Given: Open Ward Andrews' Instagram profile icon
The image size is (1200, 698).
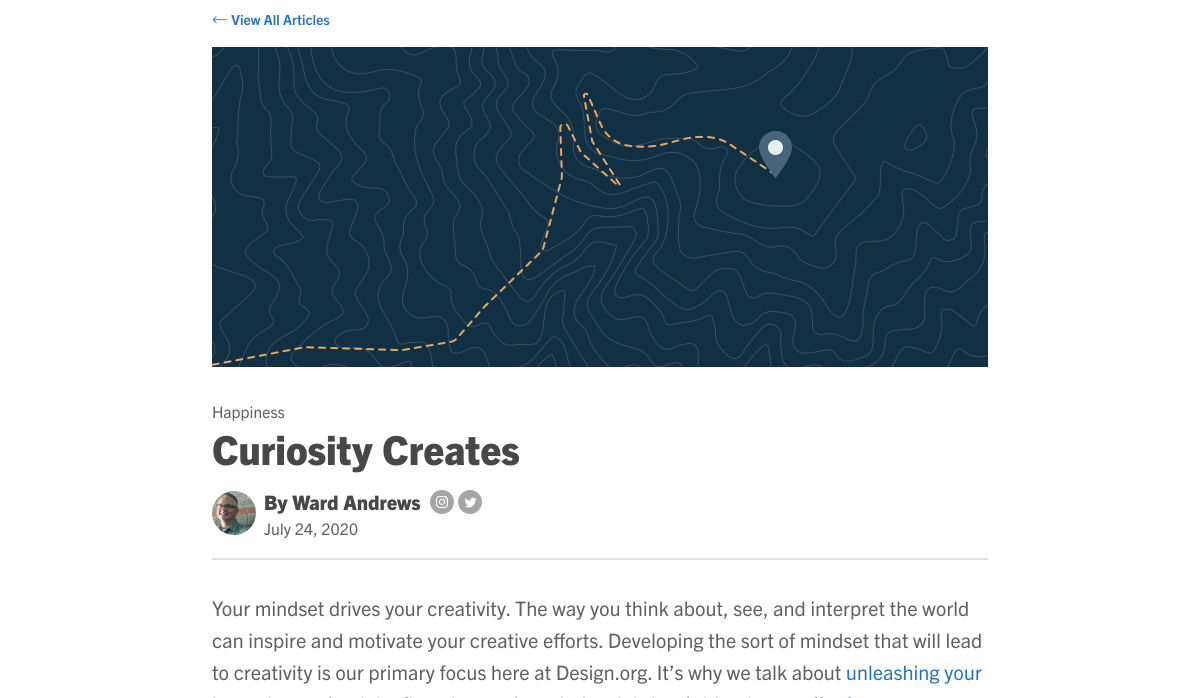Looking at the screenshot, I should pos(442,502).
